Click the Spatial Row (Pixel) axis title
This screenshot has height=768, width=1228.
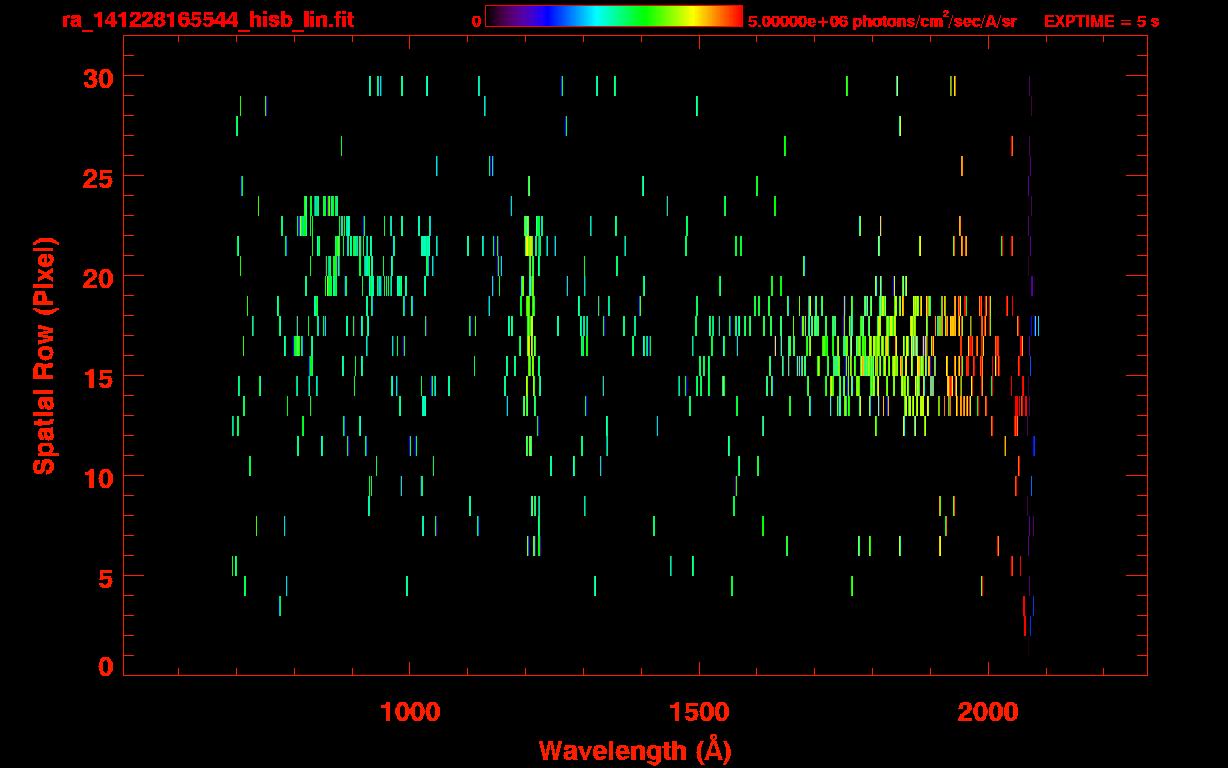44,355
